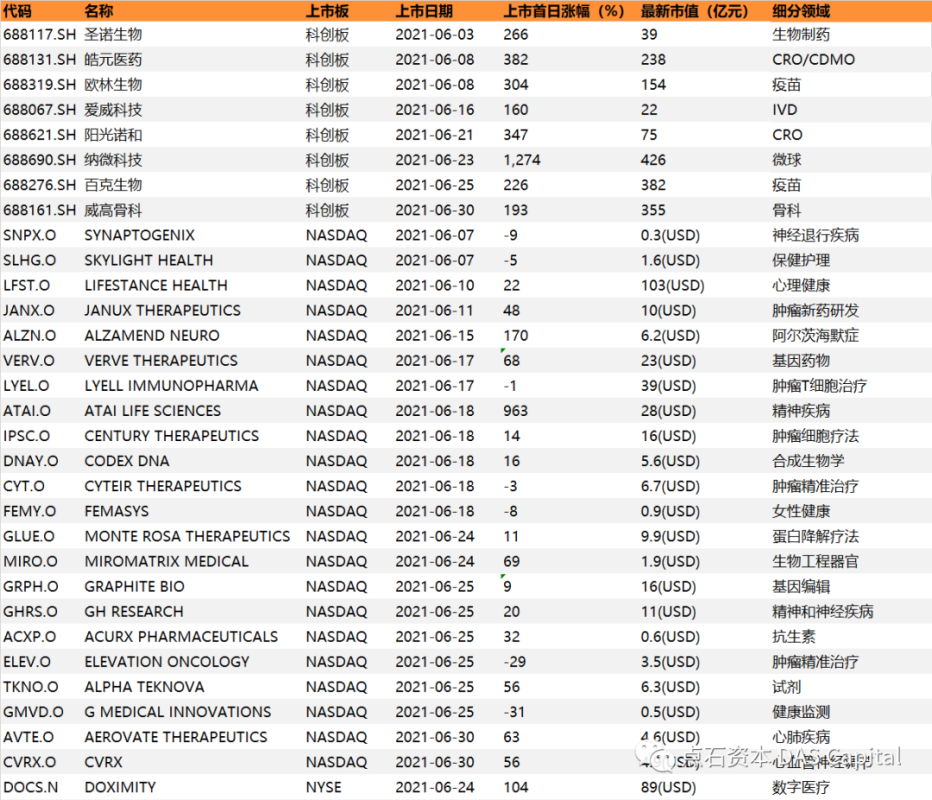Click the 上市日期 column header

[x=424, y=11]
